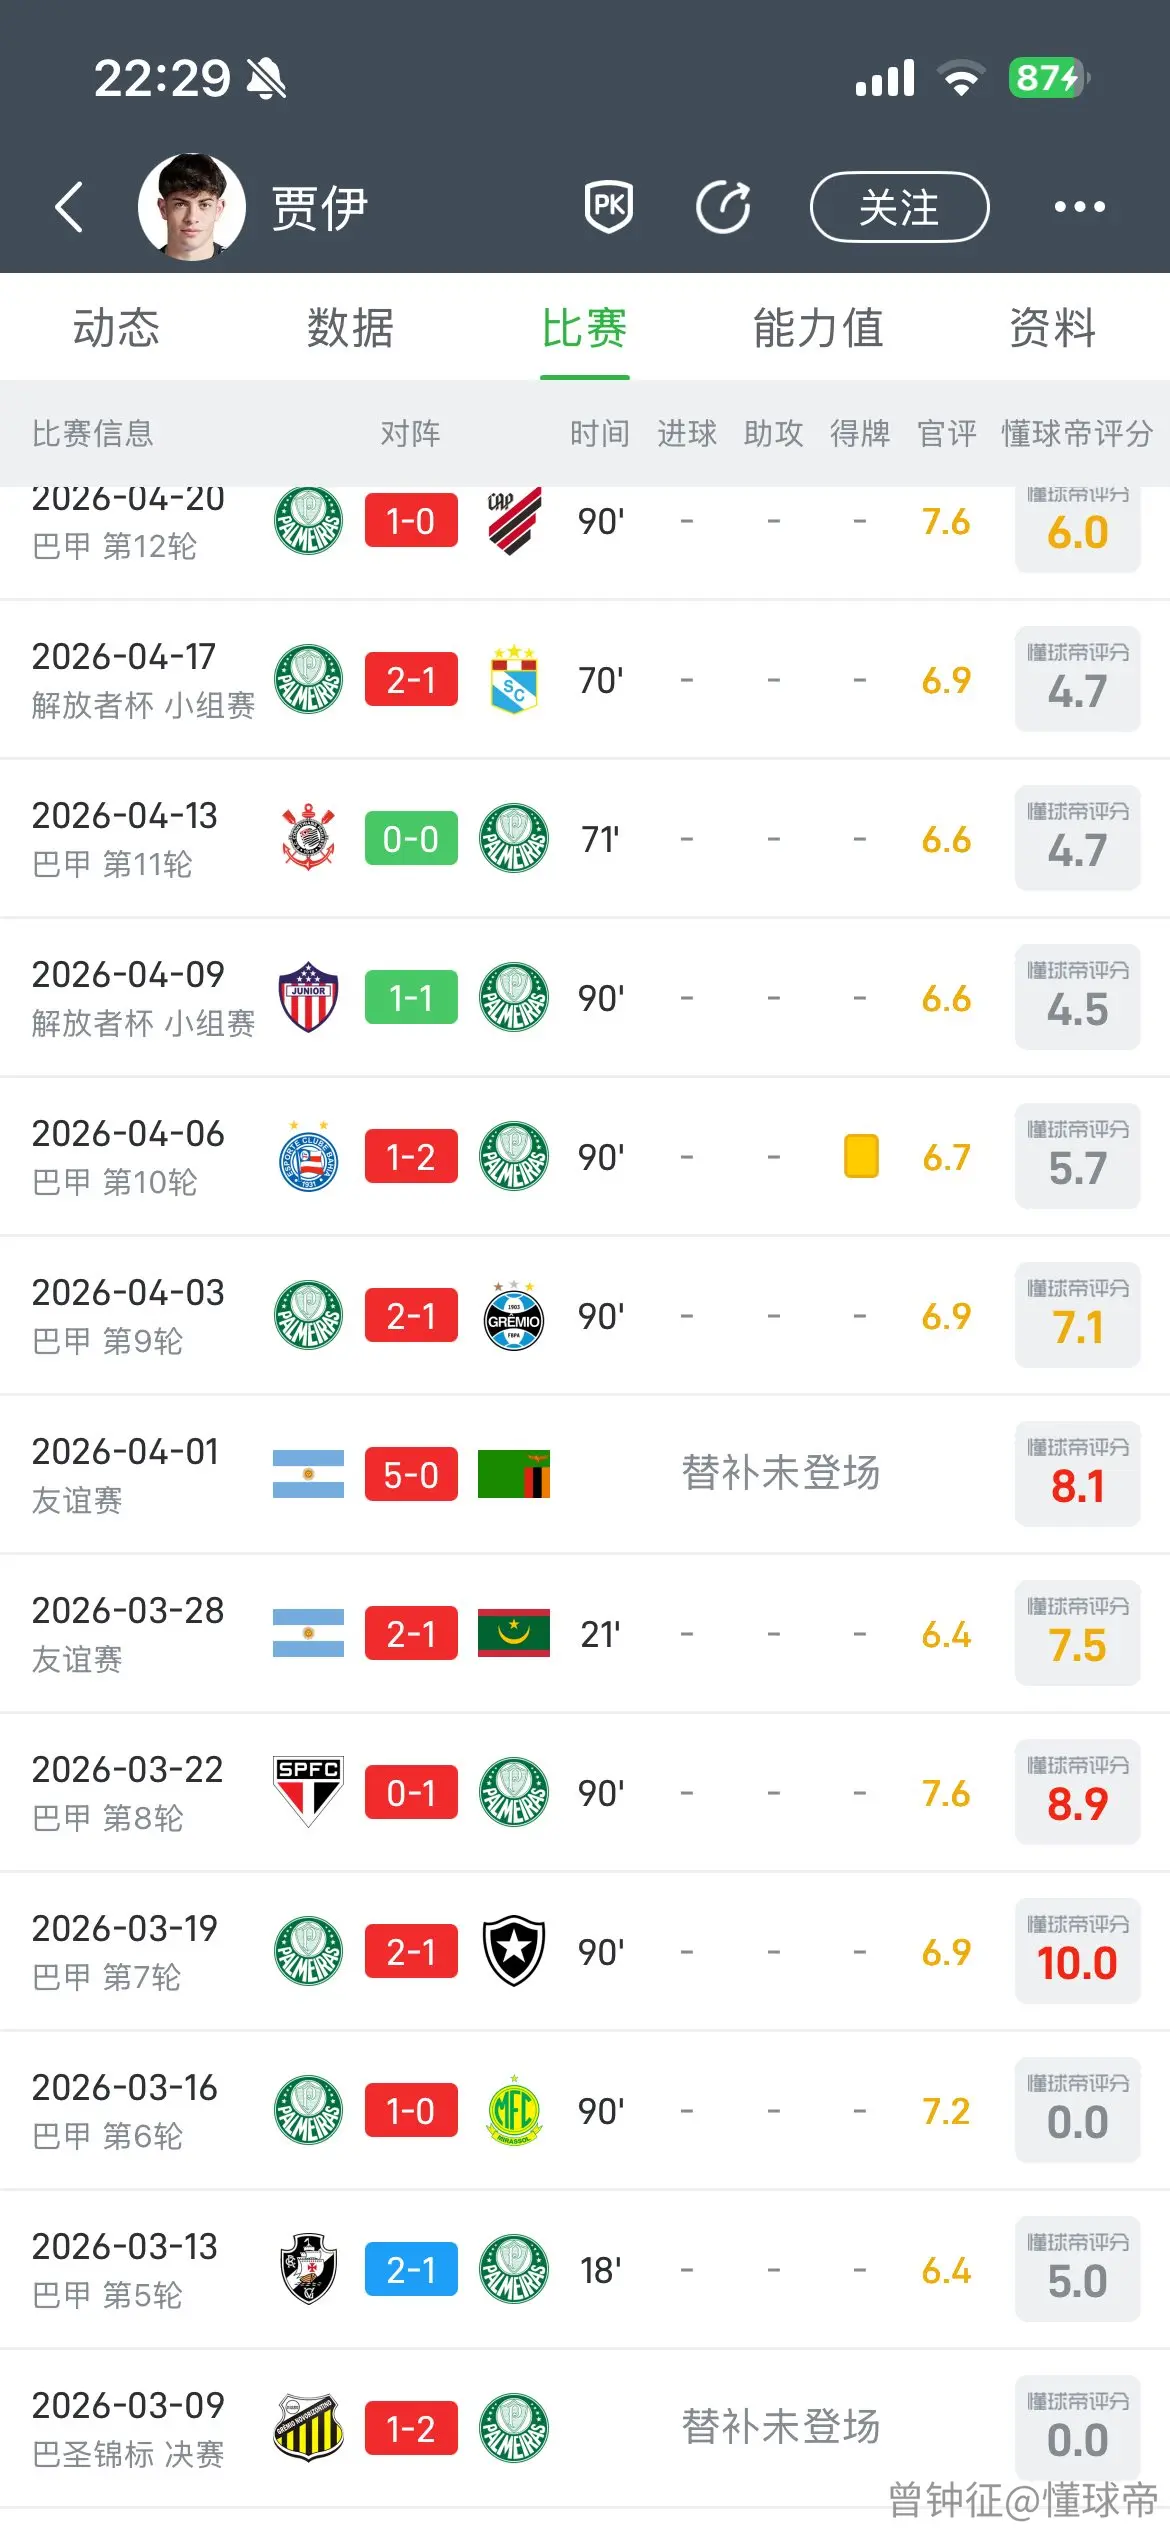The width and height of the screenshot is (1170, 2532).
Task: Tap the 10.0 懂球帝 rating box
Action: coord(1077,1951)
